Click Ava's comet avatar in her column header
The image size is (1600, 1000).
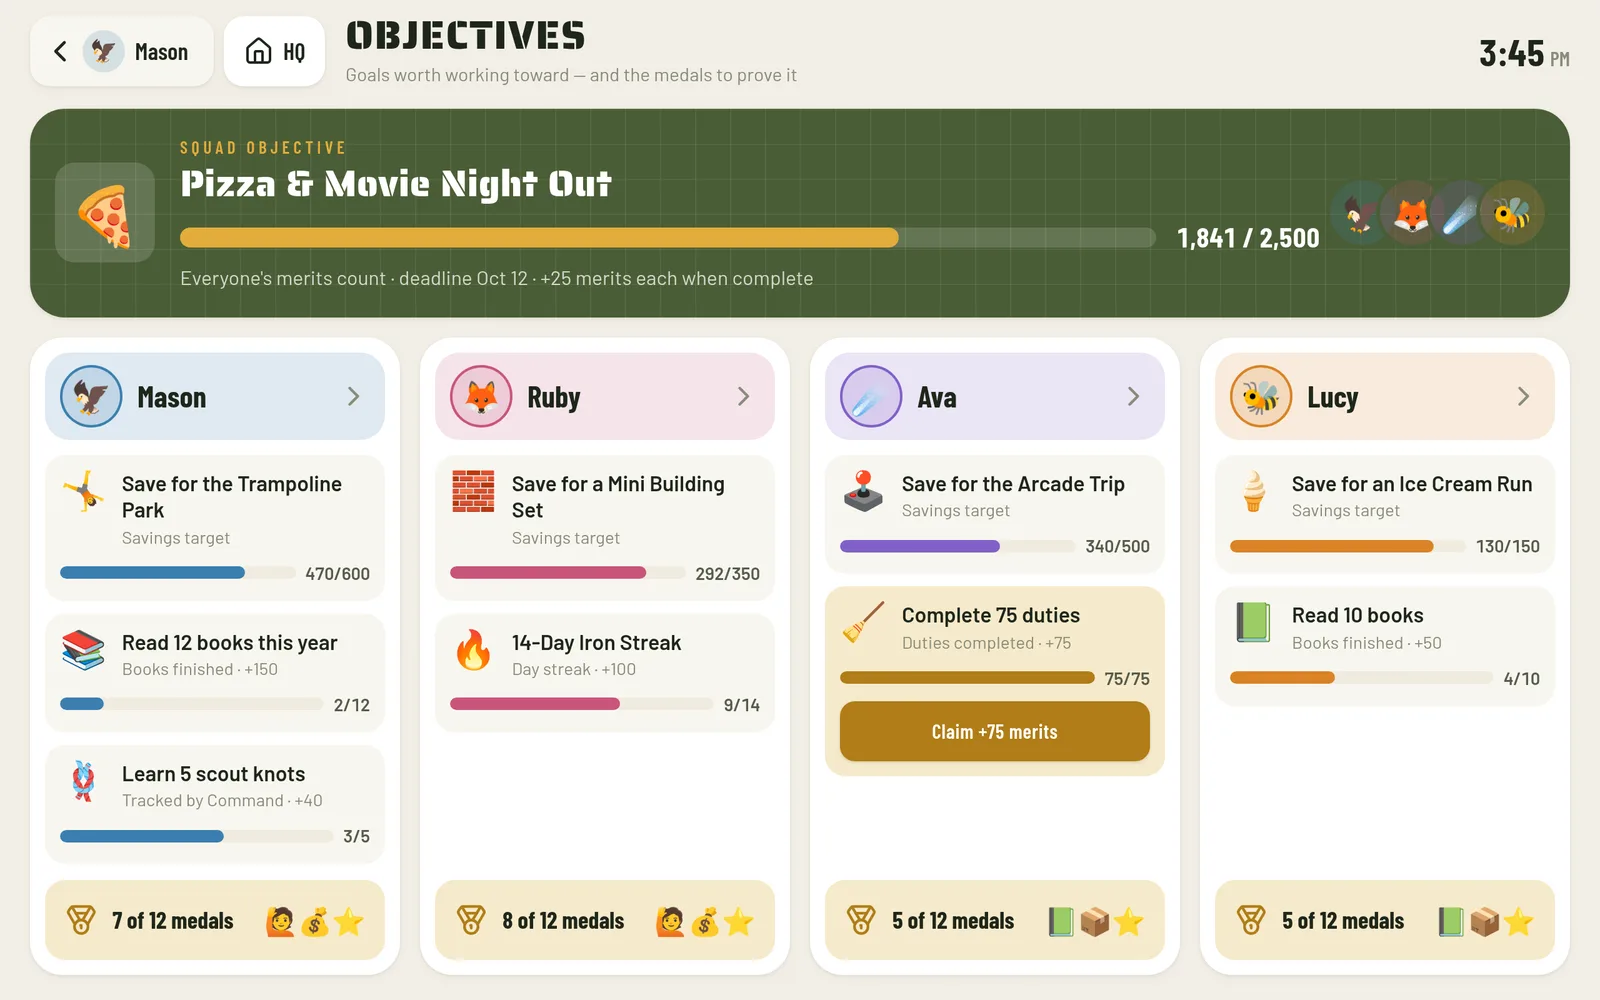[871, 397]
